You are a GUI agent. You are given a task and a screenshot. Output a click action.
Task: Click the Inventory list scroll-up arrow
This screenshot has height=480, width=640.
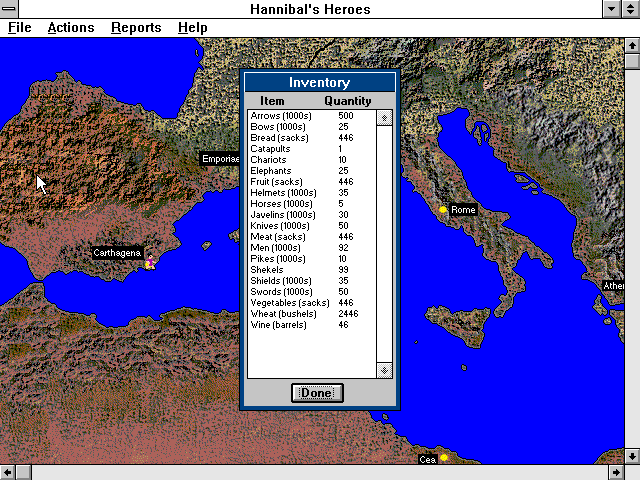pos(384,118)
